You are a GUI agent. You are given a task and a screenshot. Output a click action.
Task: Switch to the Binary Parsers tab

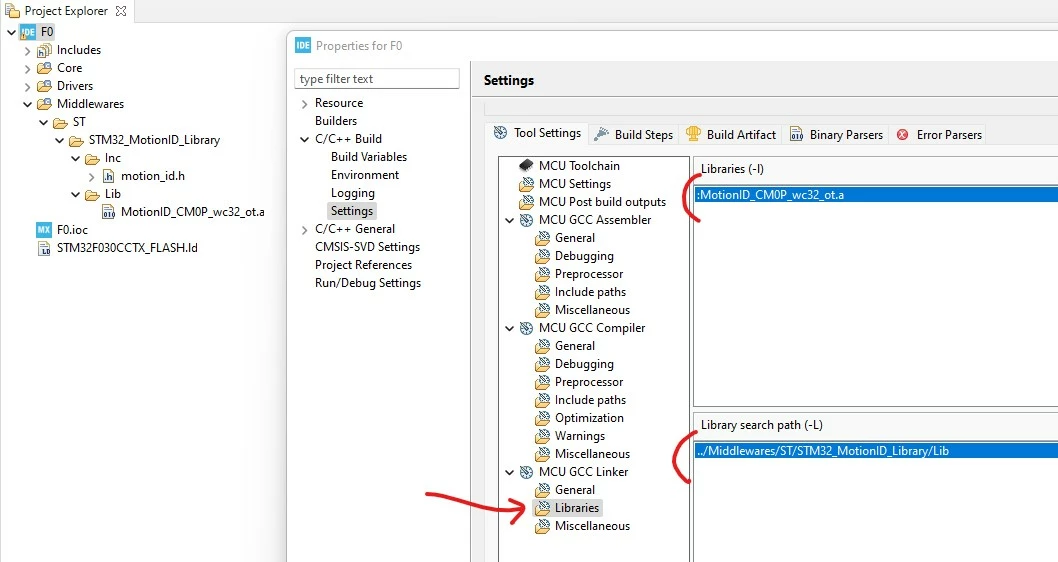[x=836, y=134]
